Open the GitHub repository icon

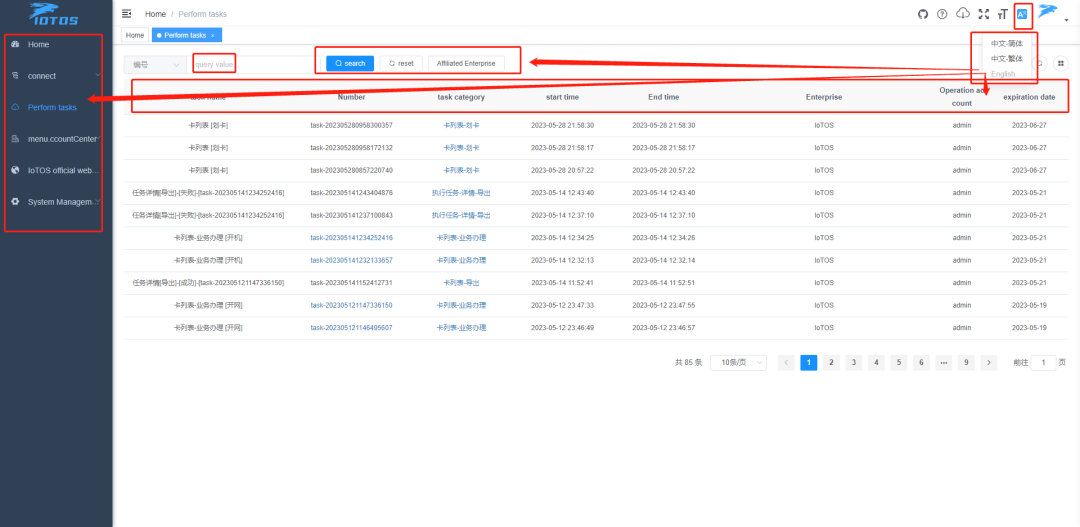click(x=923, y=14)
